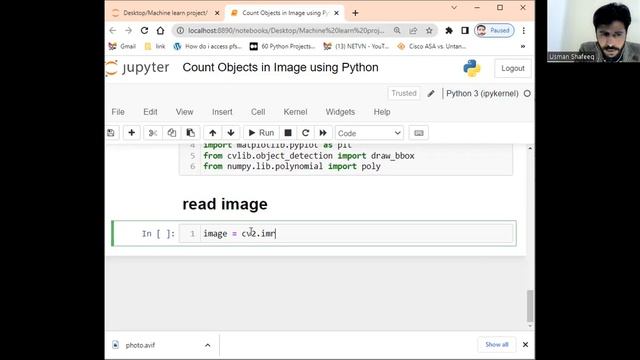
Task: Interrupt the kernel with the stop icon
Action: (x=288, y=133)
